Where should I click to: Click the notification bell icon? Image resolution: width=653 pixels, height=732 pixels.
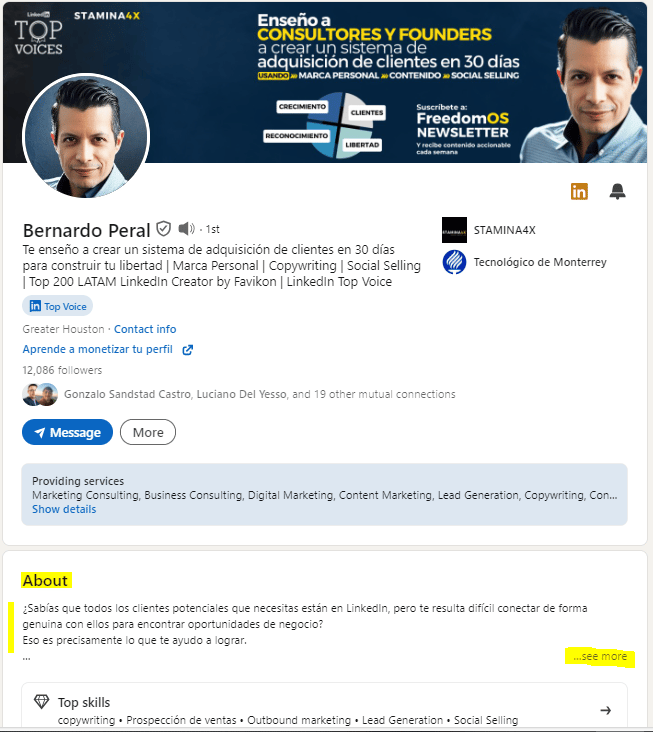click(618, 191)
